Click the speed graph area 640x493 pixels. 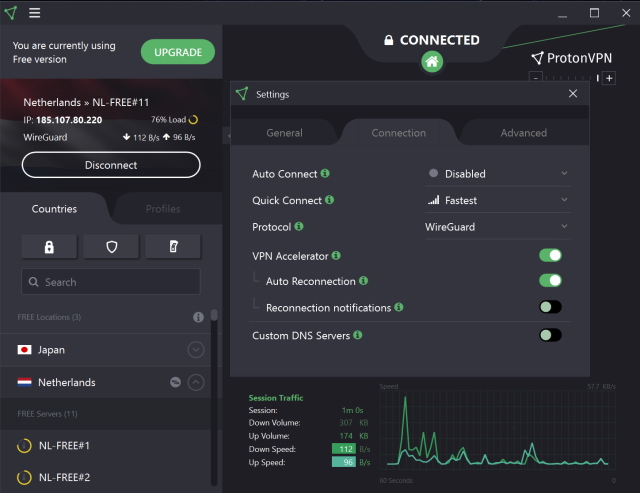[497, 430]
